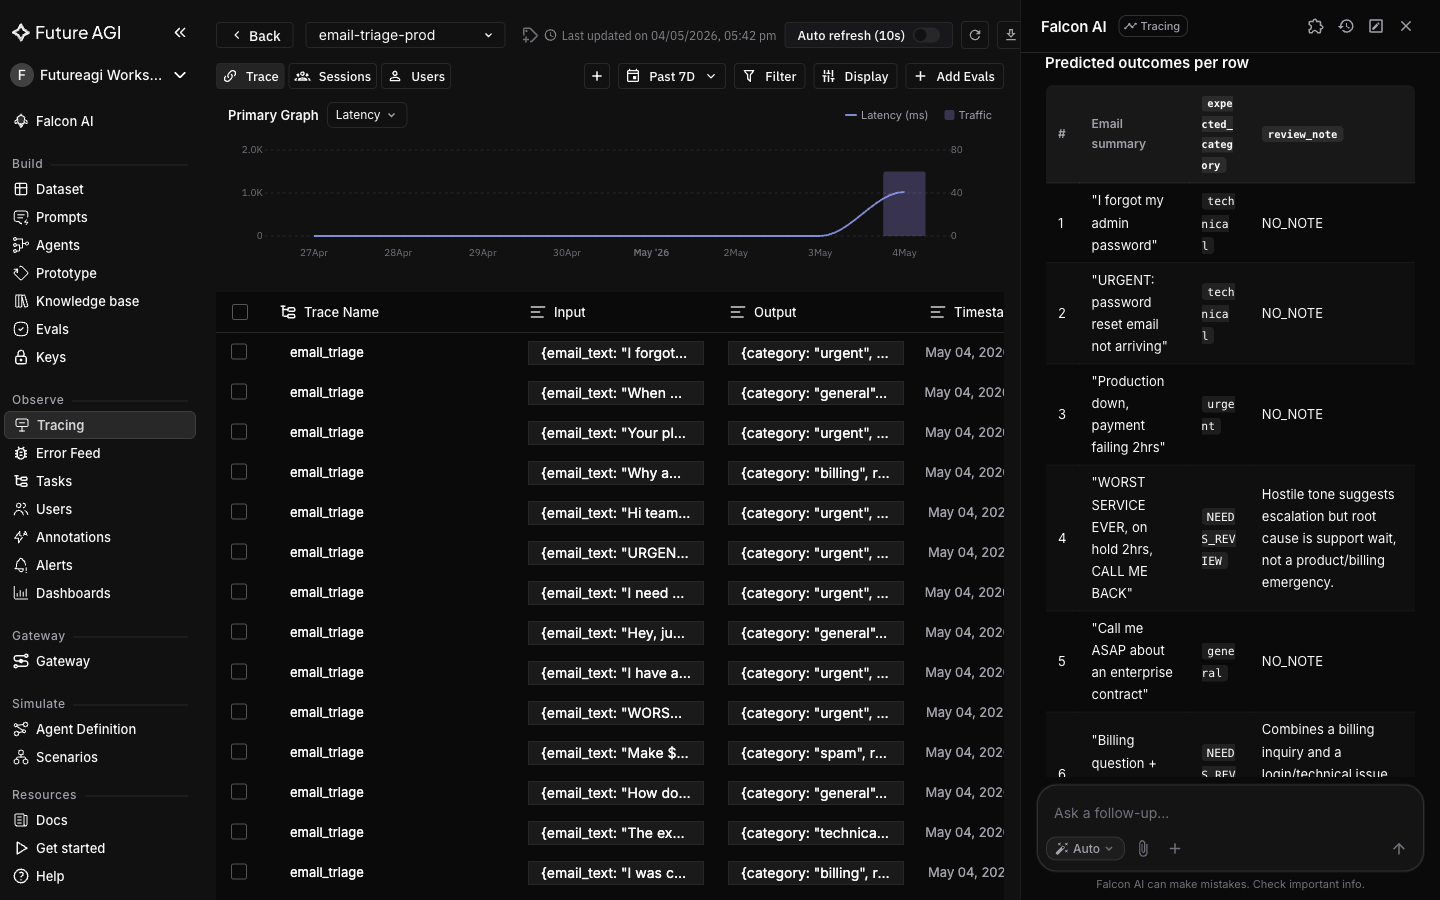Image resolution: width=1440 pixels, height=900 pixels.
Task: Open the Filter options
Action: pyautogui.click(x=770, y=76)
